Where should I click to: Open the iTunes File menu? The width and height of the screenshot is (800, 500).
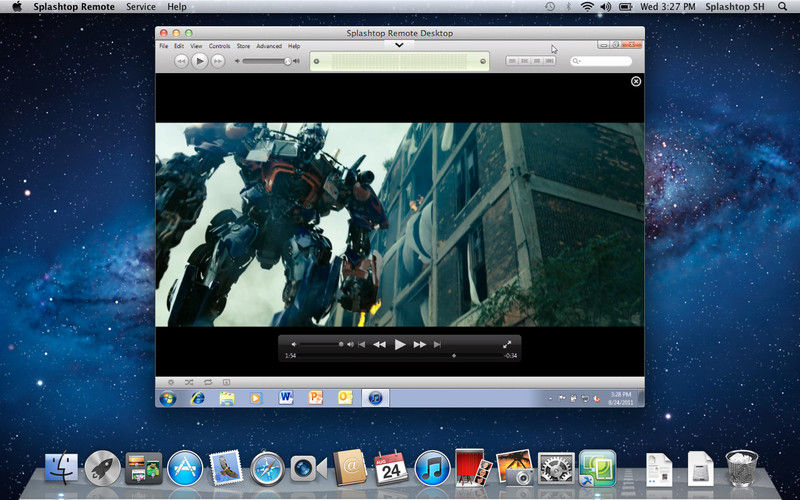(163, 46)
